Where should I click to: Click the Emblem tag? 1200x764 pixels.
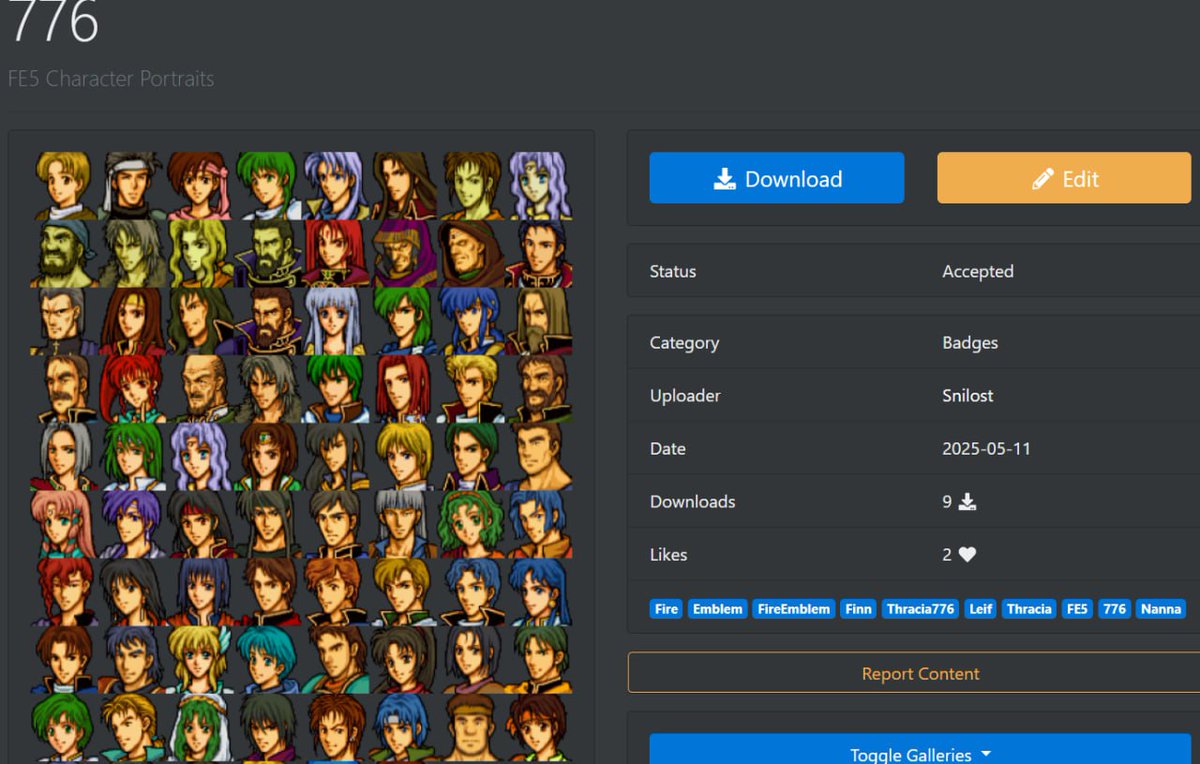[717, 608]
